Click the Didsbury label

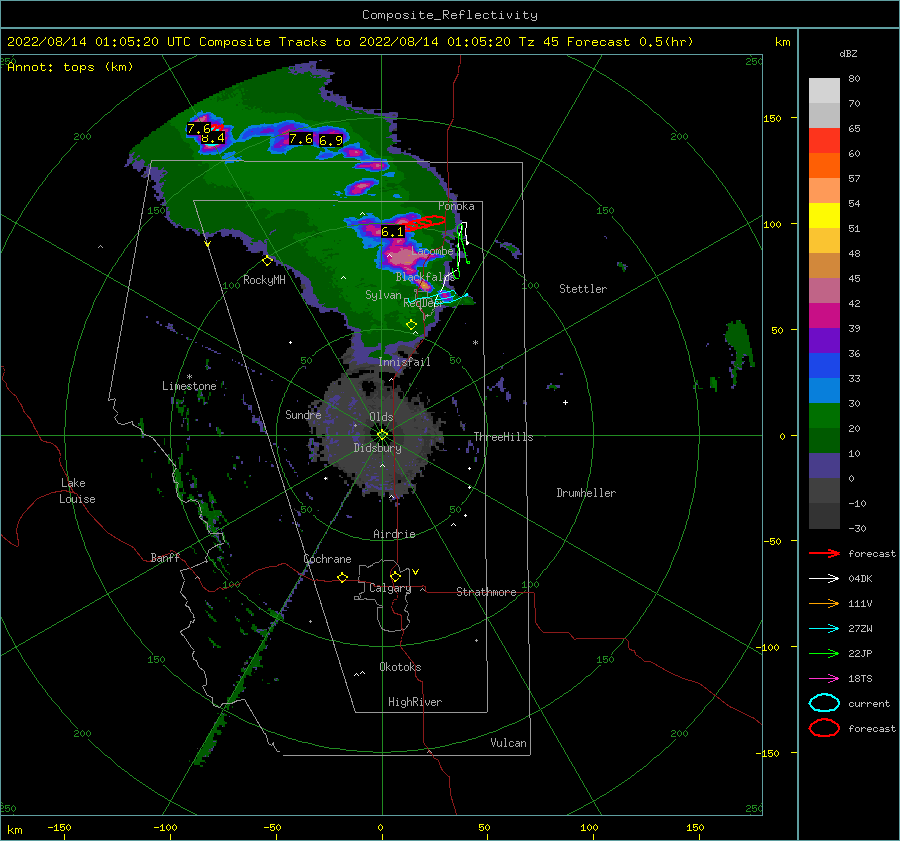[x=378, y=448]
